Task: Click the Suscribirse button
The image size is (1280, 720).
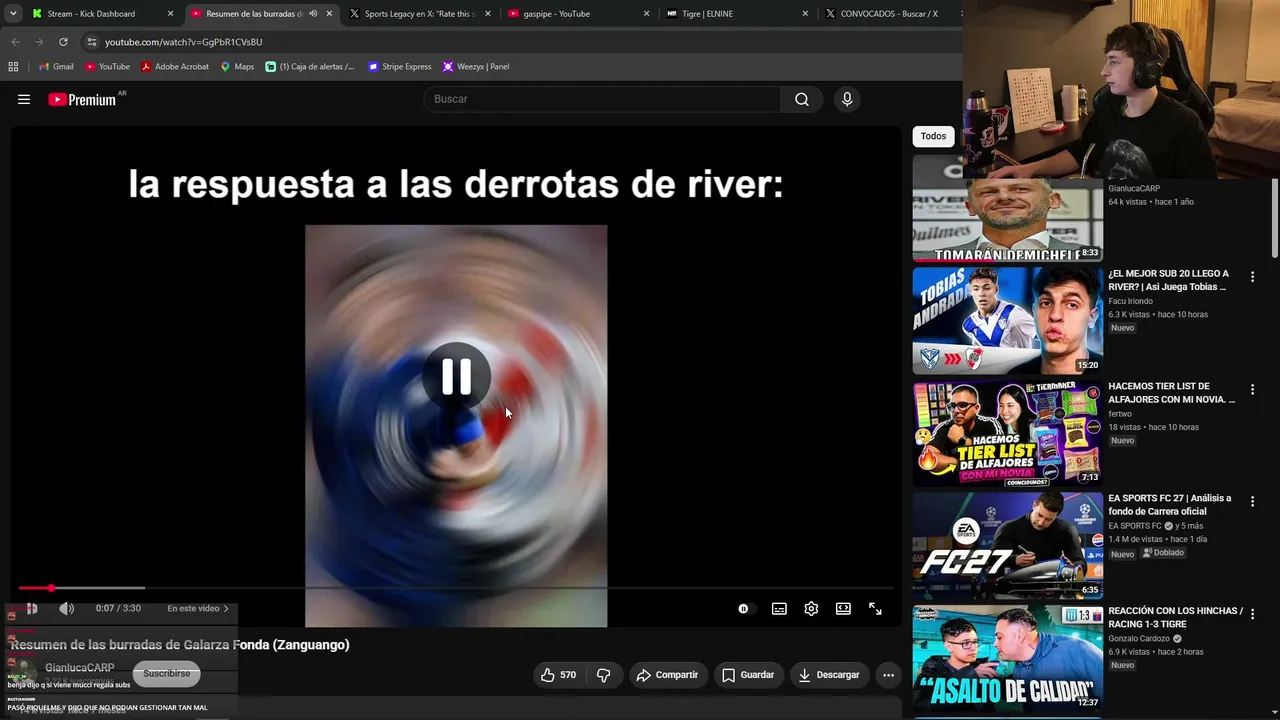Action: [166, 674]
